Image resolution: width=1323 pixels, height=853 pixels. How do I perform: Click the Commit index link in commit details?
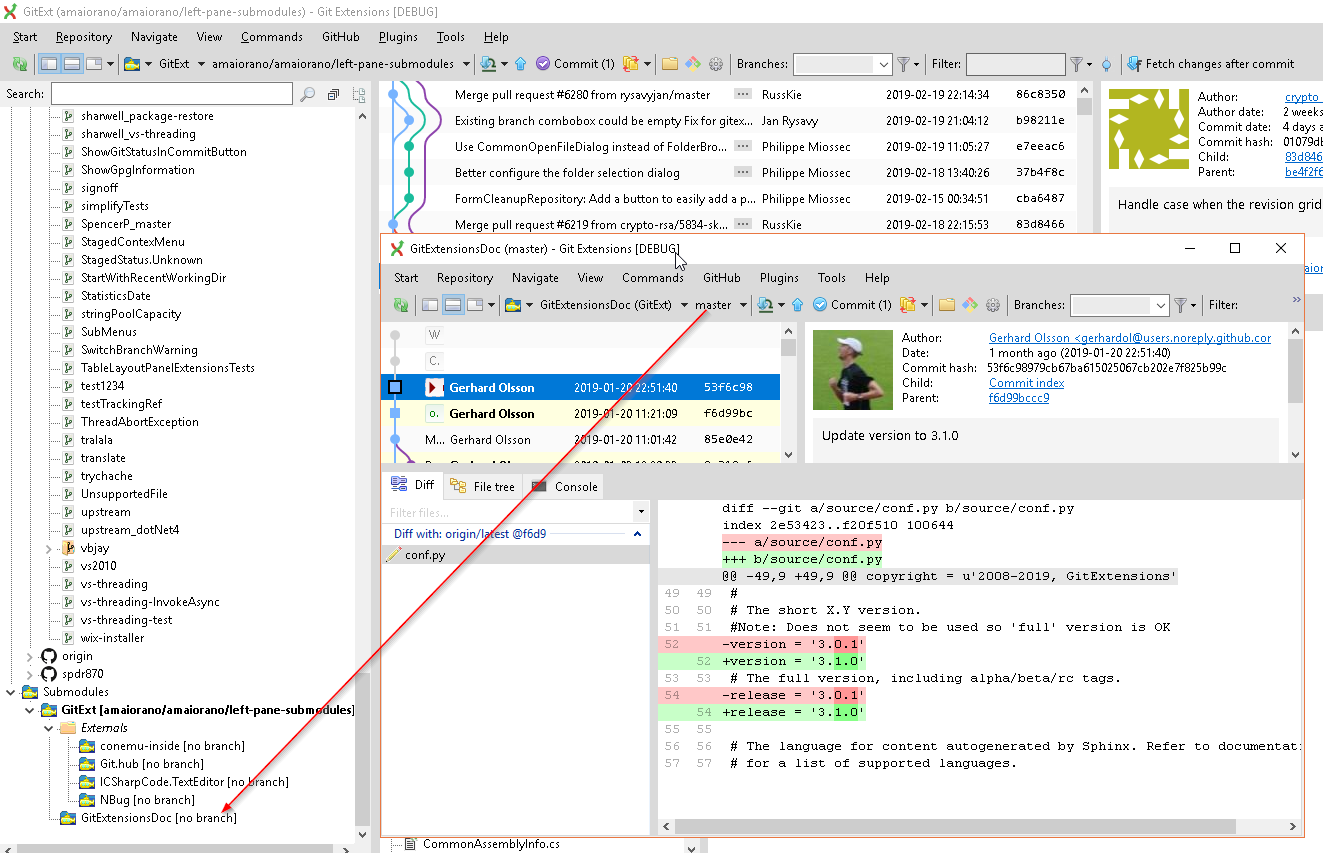tap(1026, 382)
